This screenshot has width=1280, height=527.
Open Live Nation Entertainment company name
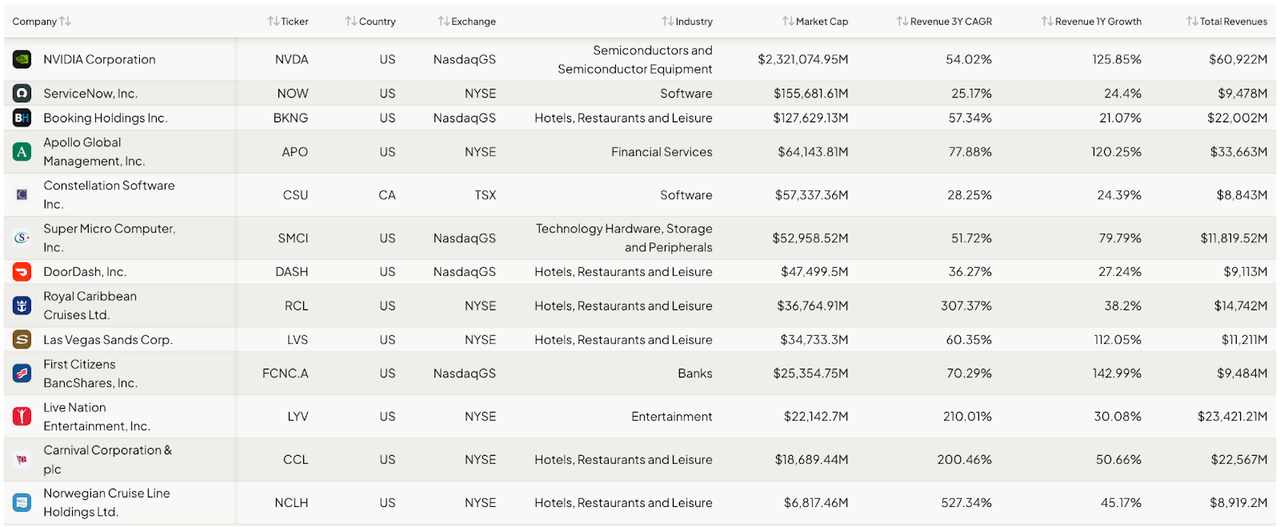[x=97, y=416]
